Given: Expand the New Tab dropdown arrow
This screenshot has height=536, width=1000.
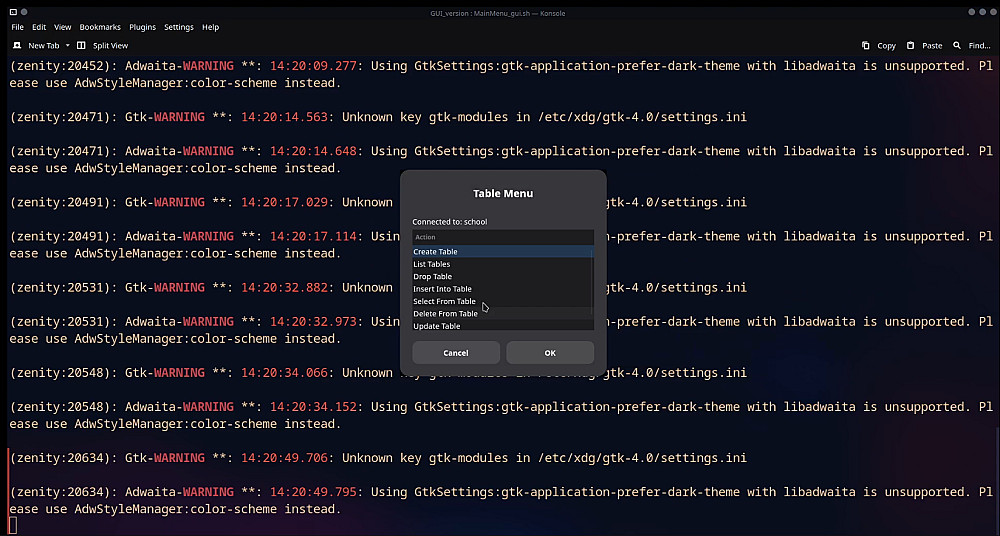Looking at the screenshot, I should click(68, 46).
